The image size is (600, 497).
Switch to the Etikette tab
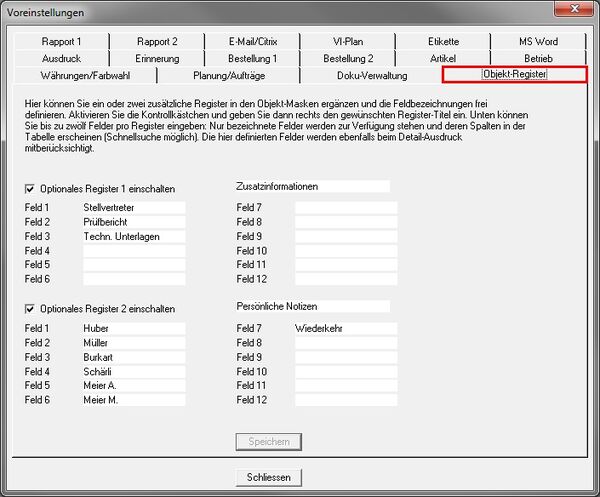point(443,42)
